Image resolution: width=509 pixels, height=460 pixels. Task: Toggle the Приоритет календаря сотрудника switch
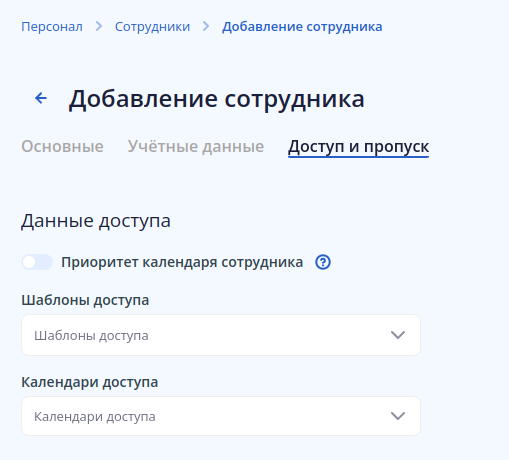[x=37, y=262]
